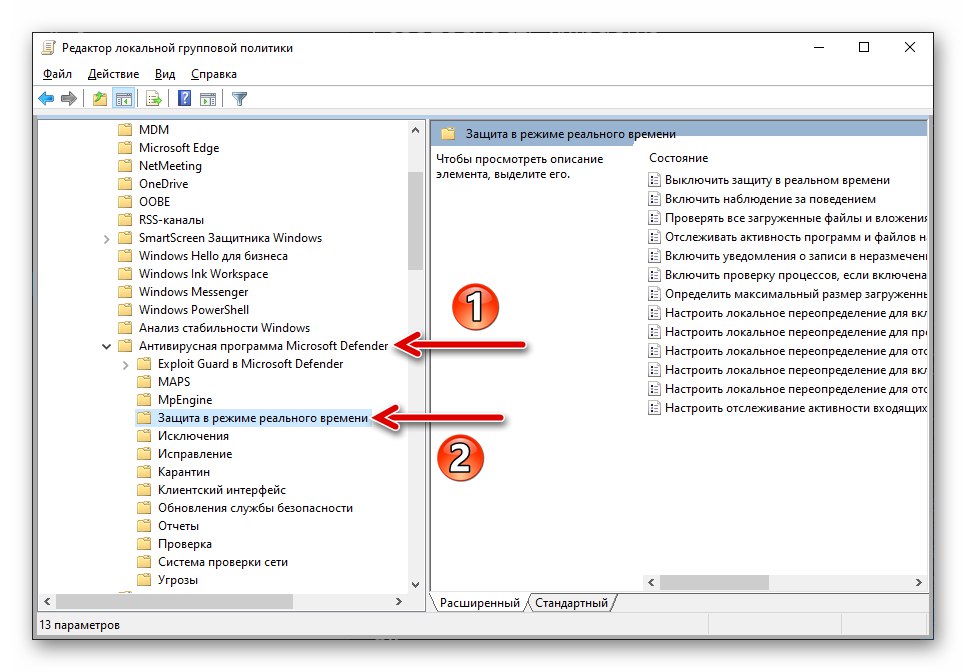
Task: Click tree pane horizontal scroll left arrow
Action: [47, 601]
